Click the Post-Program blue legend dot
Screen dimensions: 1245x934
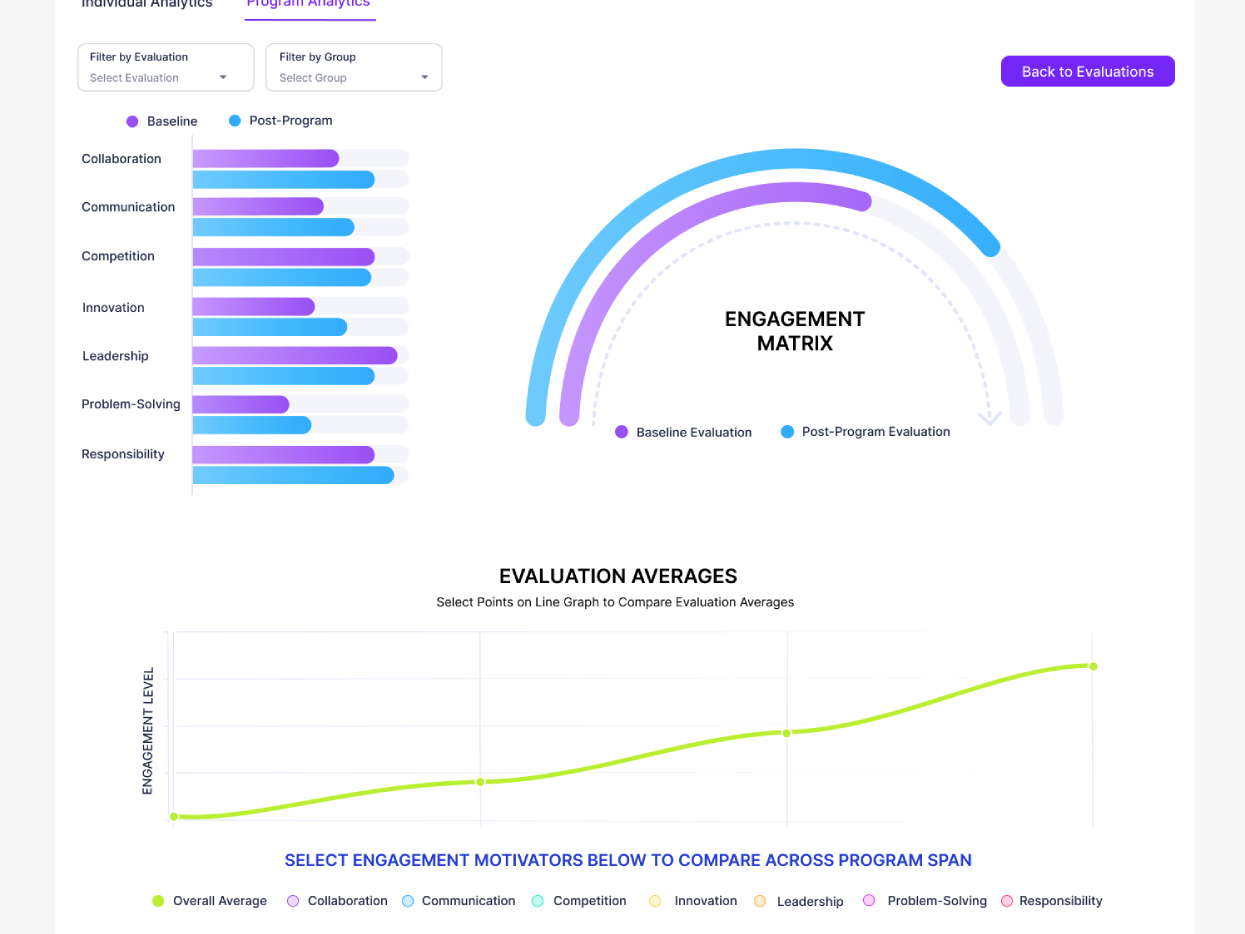tap(235, 121)
